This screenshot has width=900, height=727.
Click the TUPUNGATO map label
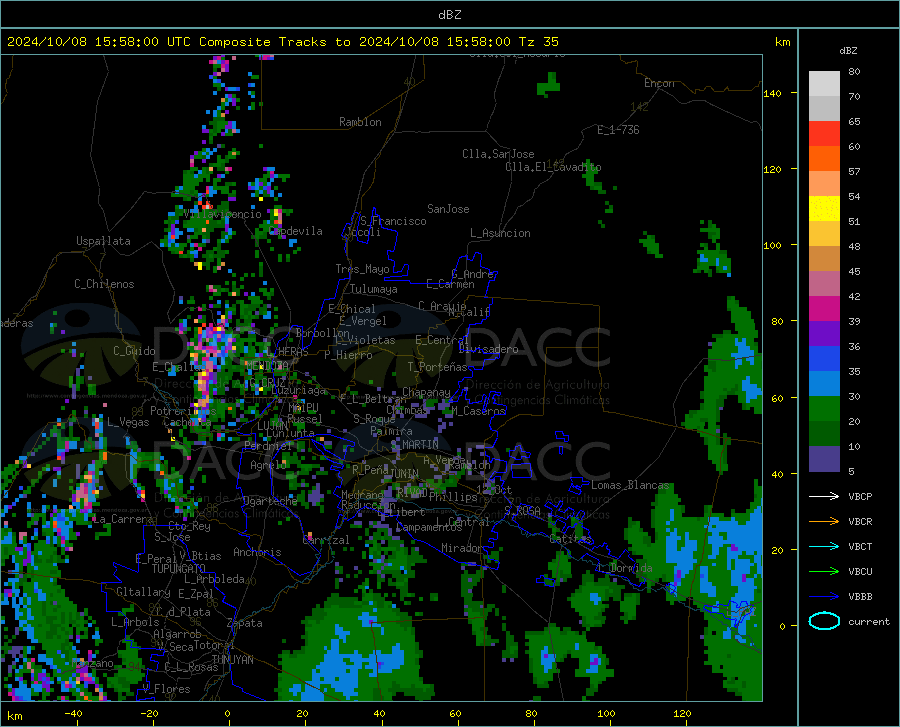click(179, 569)
